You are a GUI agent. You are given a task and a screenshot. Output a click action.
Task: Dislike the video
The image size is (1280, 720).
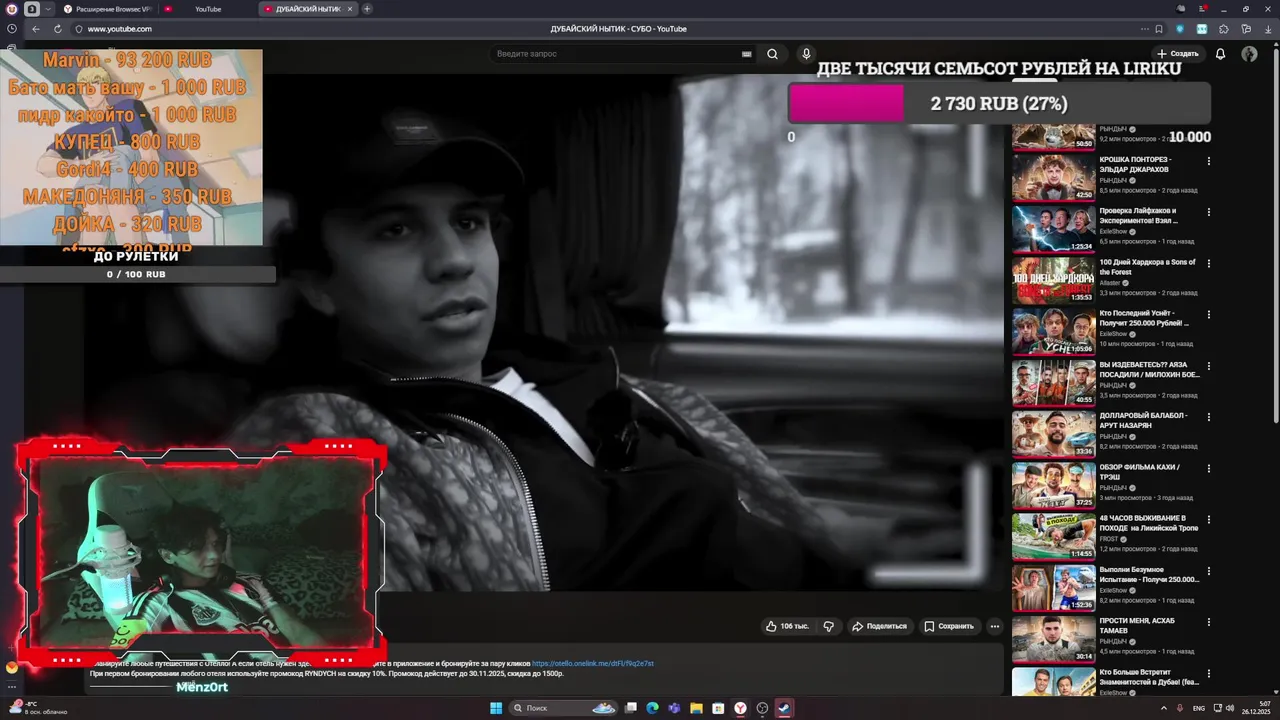[x=828, y=626]
